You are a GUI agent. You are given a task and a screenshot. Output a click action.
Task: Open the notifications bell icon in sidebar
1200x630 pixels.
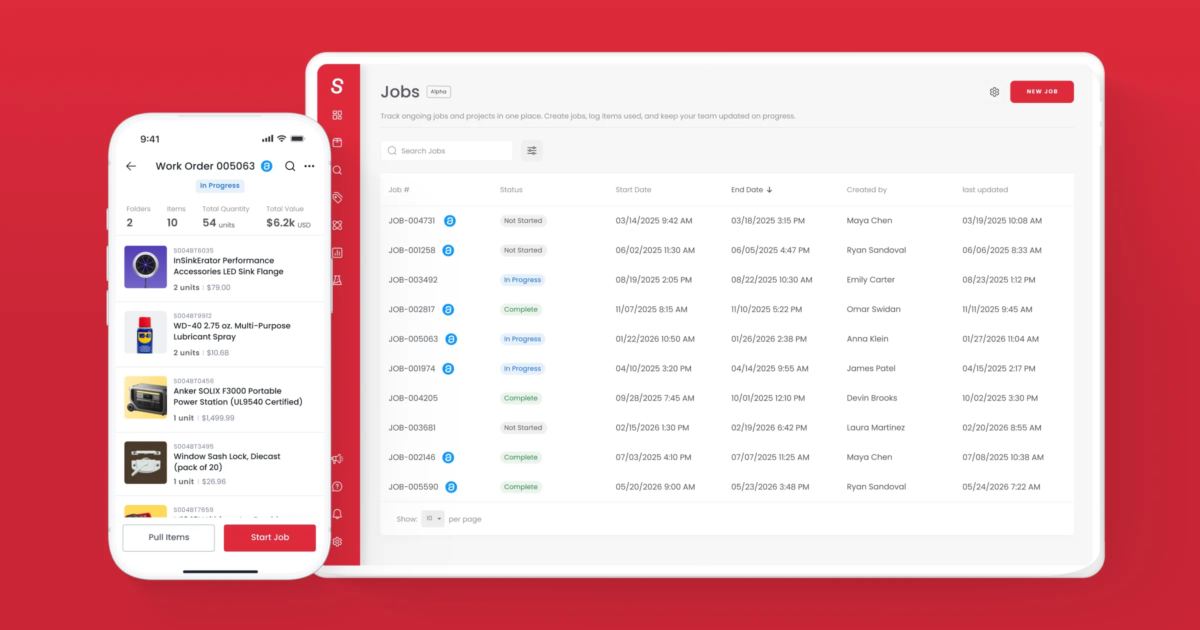point(337,514)
